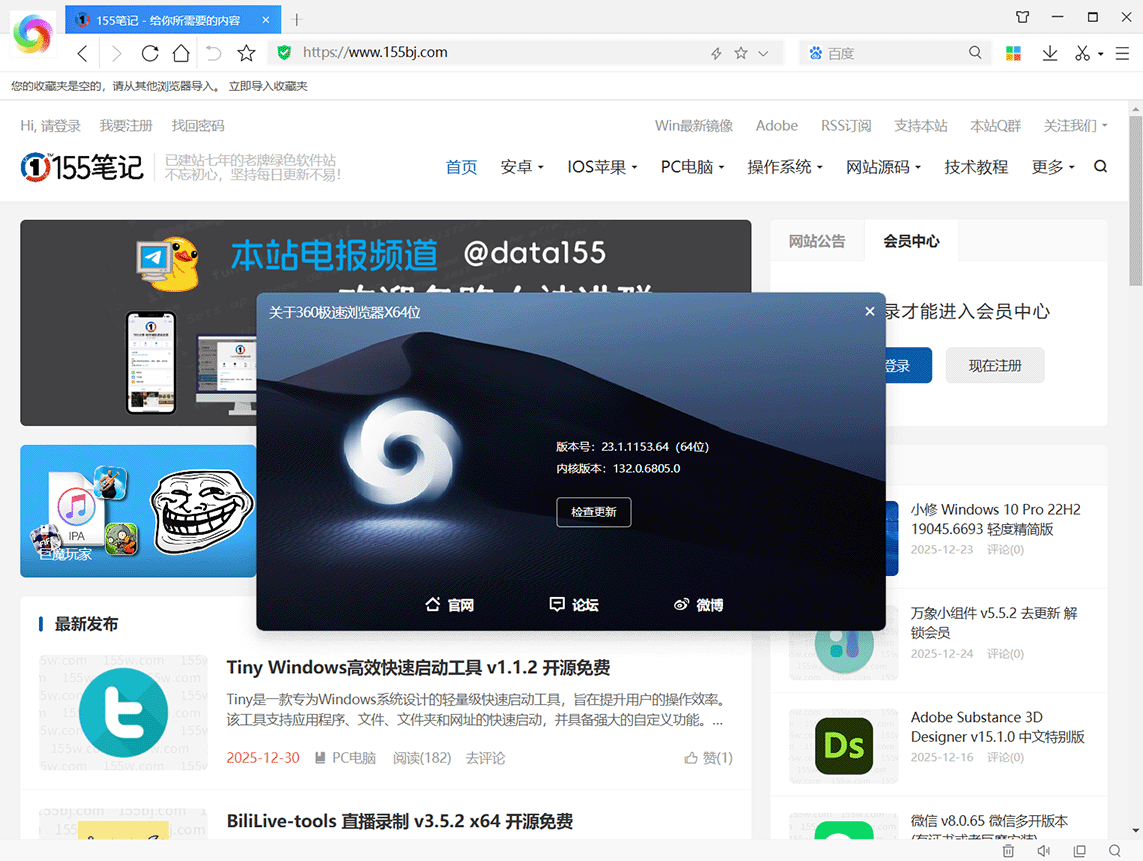Open the browser skin shirt icon
This screenshot has width=1143, height=861.
coord(1022,17)
